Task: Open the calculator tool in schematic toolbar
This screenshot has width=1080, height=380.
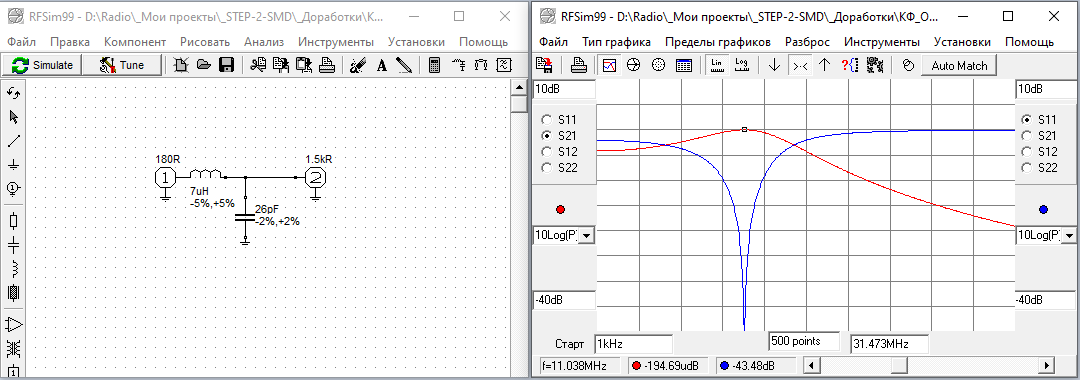Action: [435, 65]
